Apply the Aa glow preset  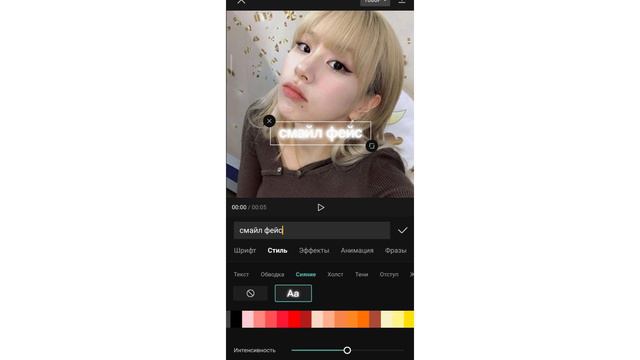(293, 293)
